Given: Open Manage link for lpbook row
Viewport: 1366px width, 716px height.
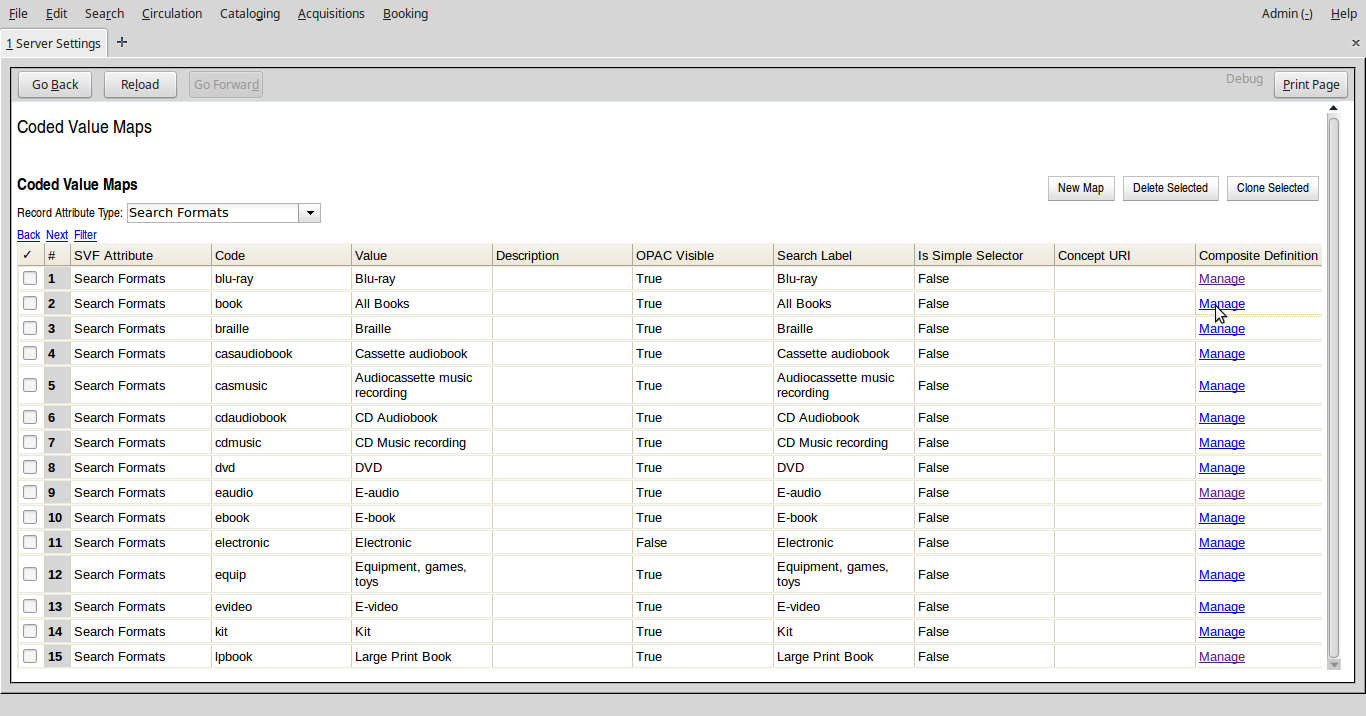Looking at the screenshot, I should coord(1222,656).
